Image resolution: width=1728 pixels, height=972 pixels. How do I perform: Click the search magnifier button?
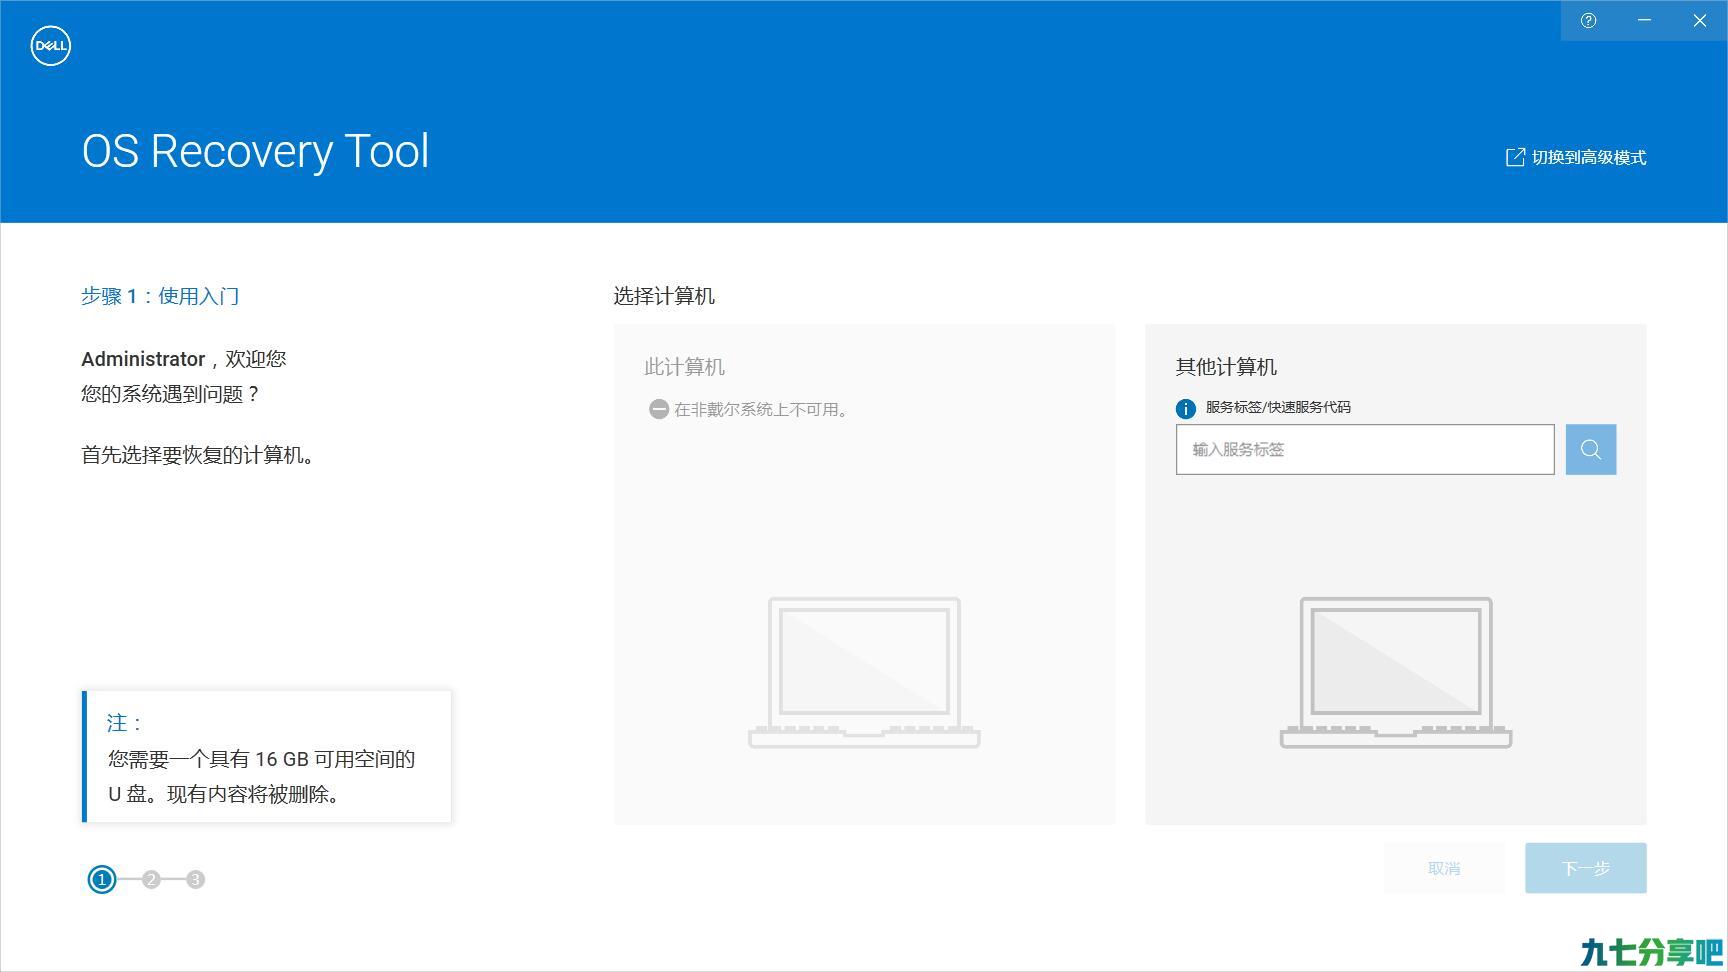(x=1590, y=449)
